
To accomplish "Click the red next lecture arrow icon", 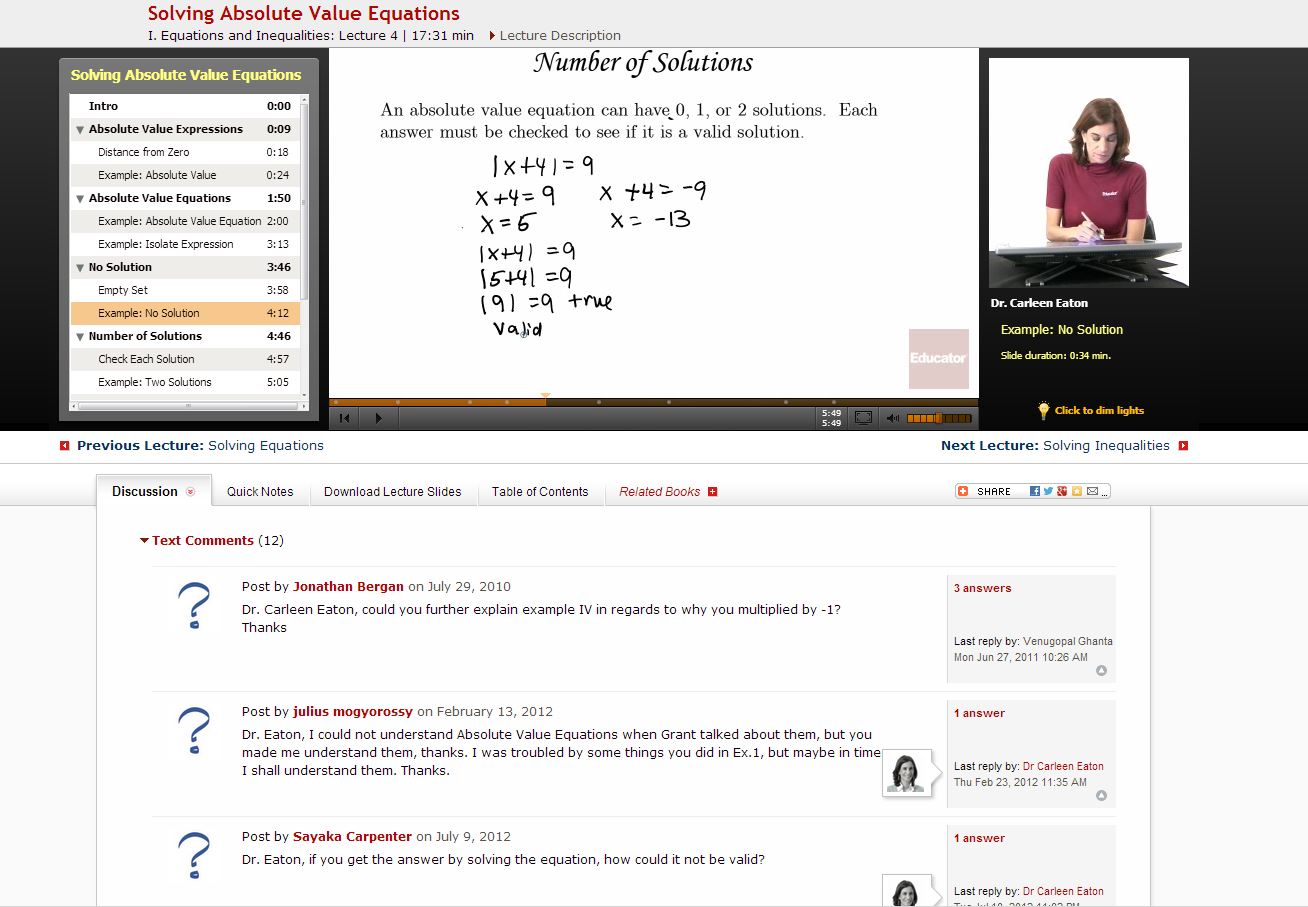I will [1183, 446].
